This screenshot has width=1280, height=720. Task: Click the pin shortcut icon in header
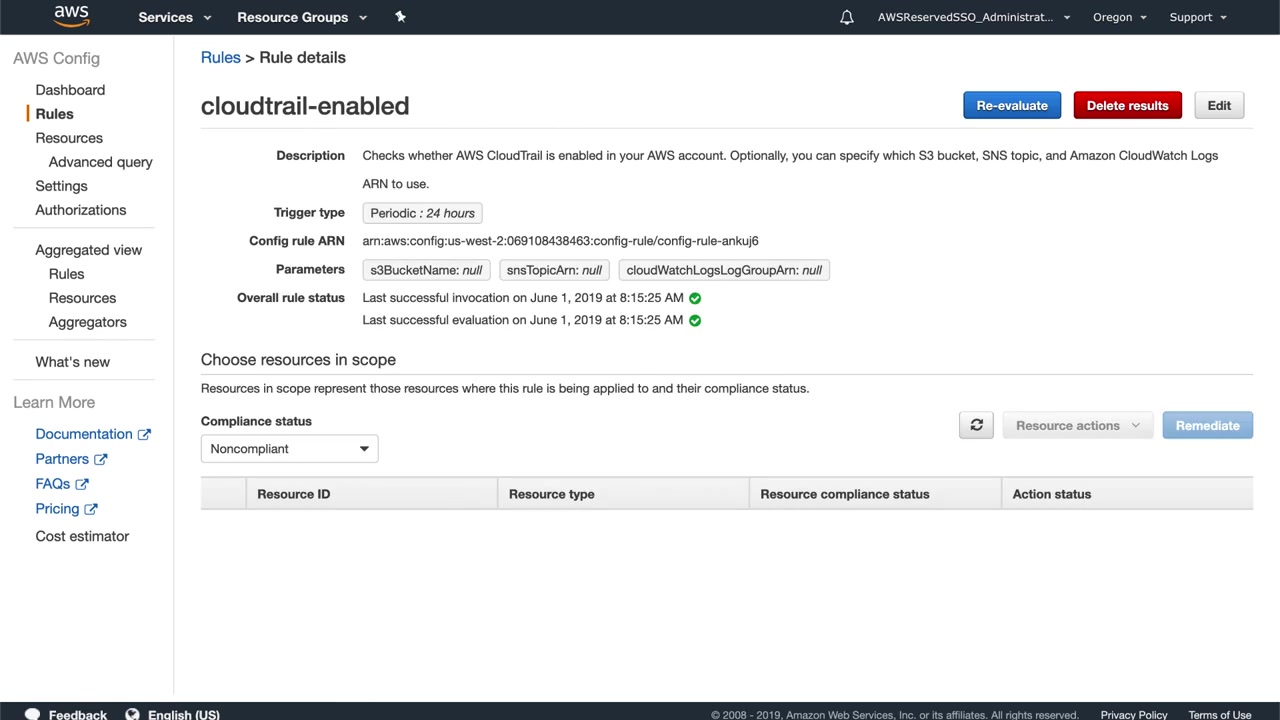point(400,17)
